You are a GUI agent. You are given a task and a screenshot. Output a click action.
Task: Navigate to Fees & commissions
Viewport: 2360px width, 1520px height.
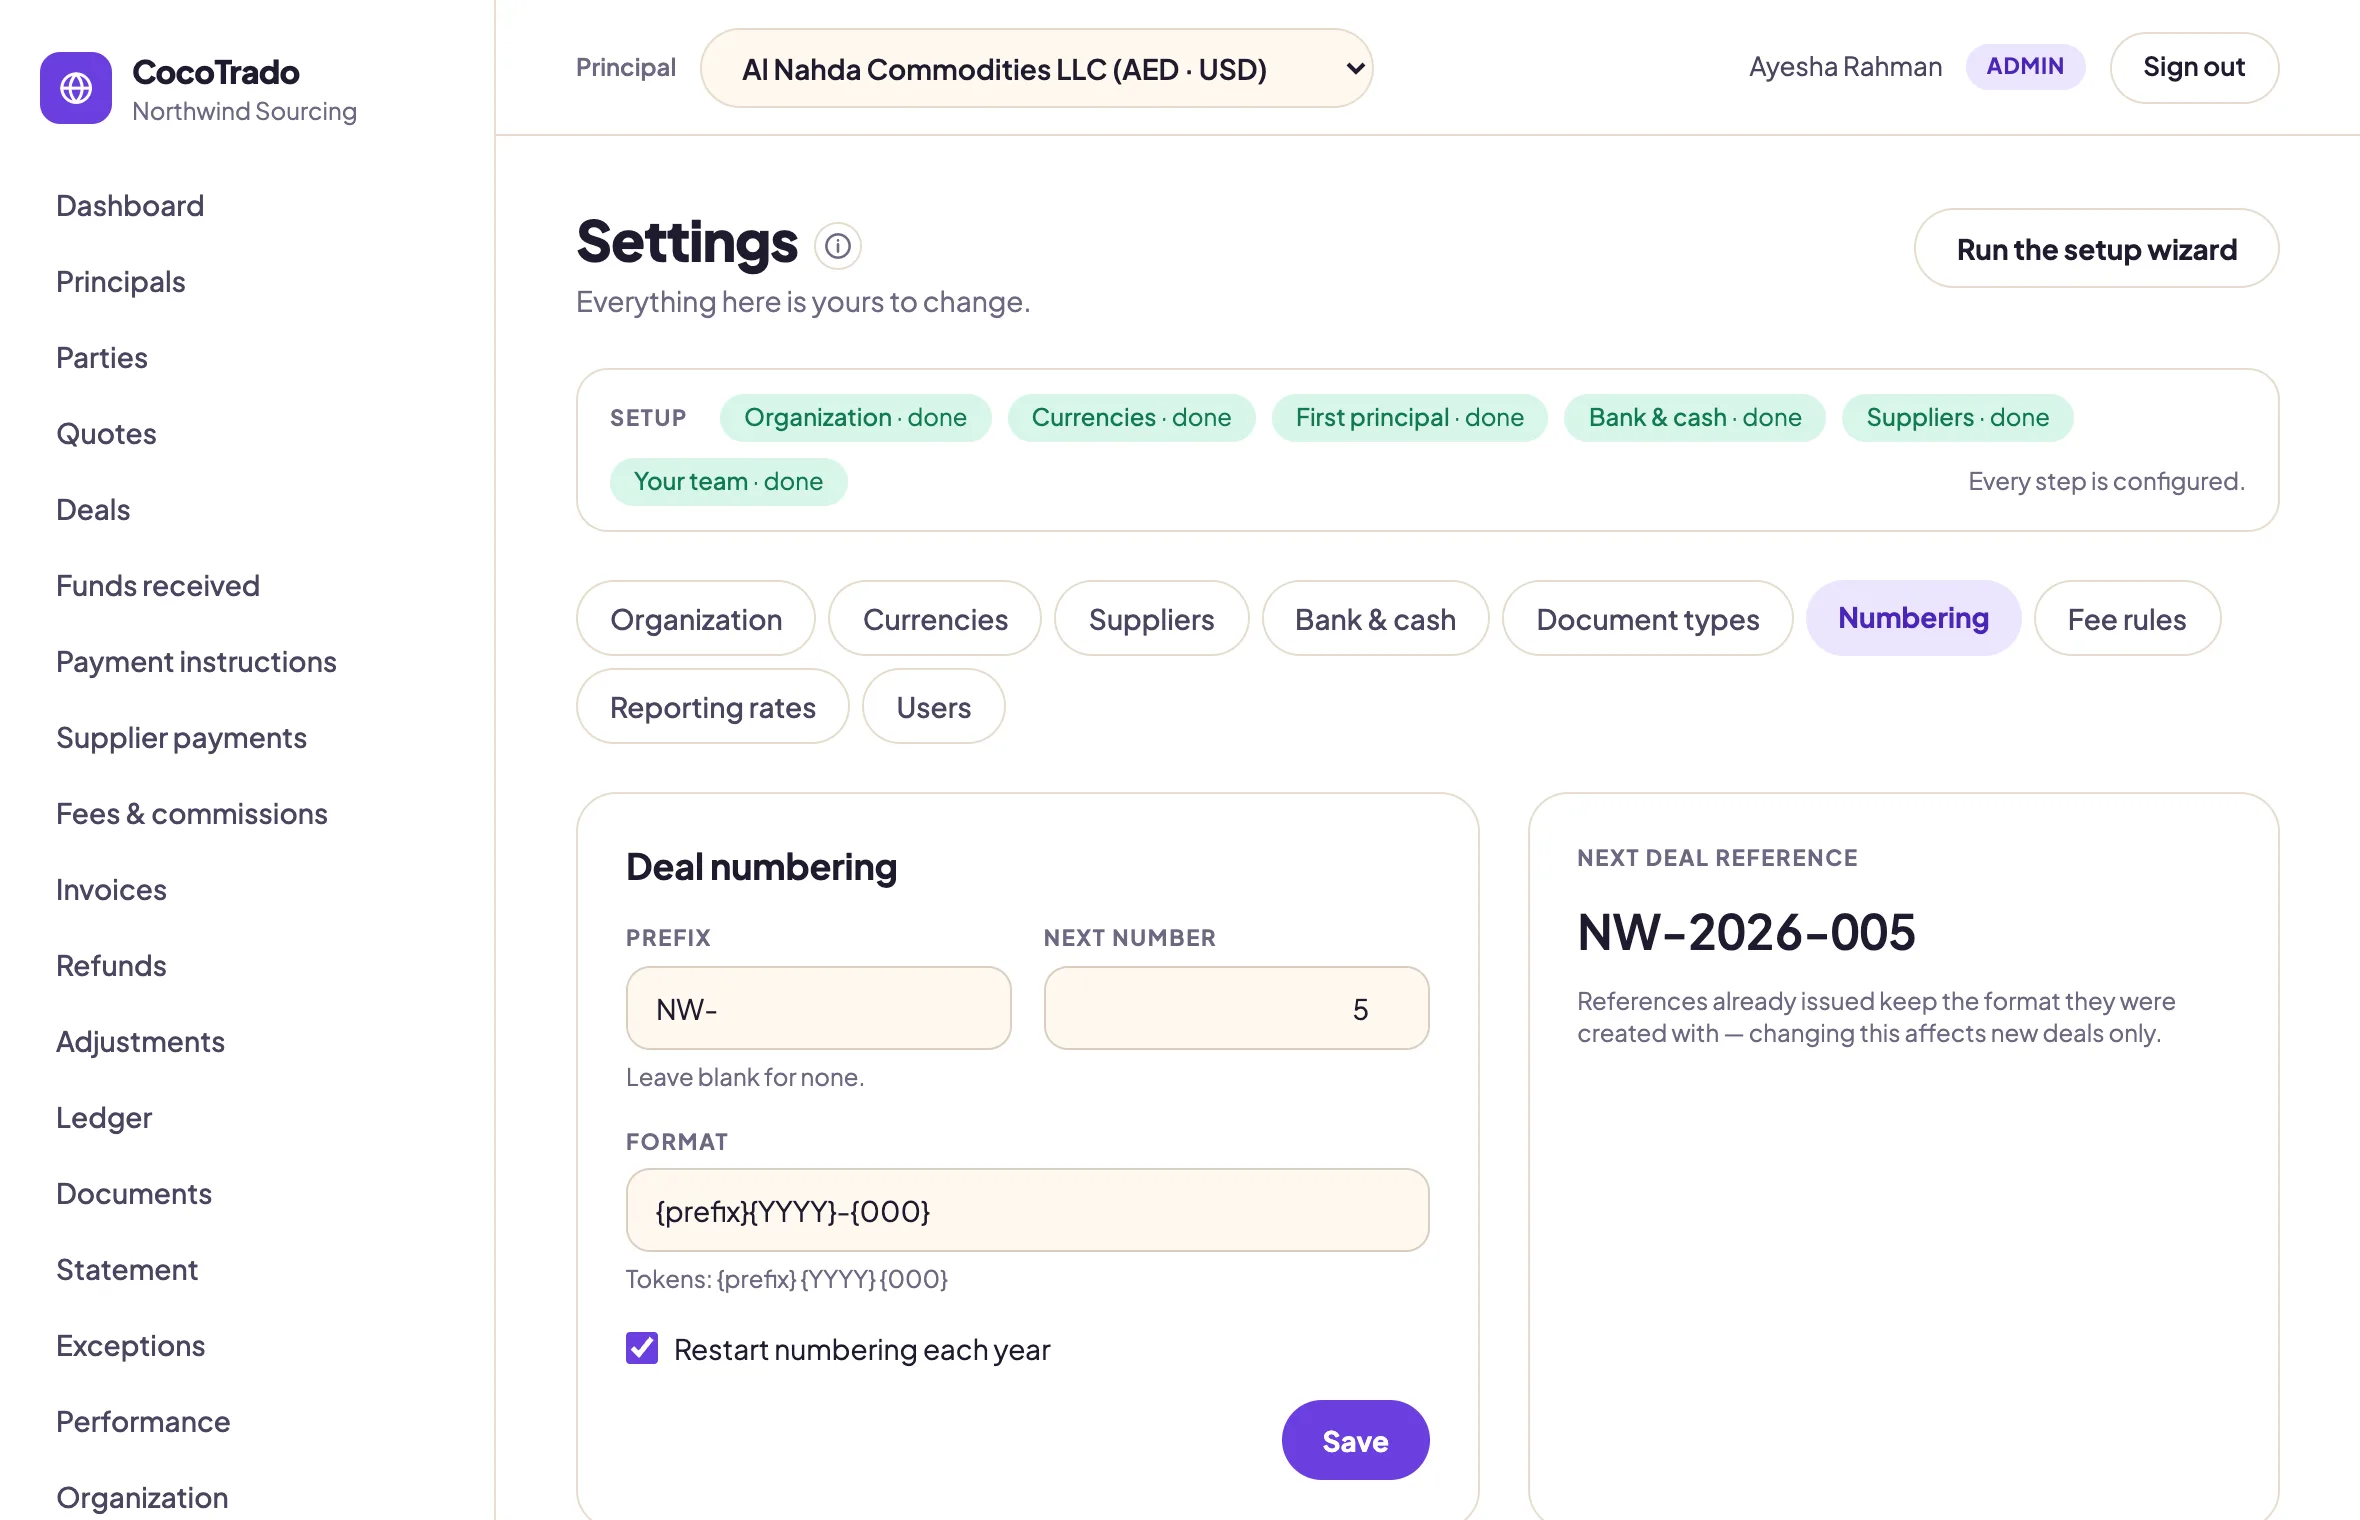[x=192, y=813]
